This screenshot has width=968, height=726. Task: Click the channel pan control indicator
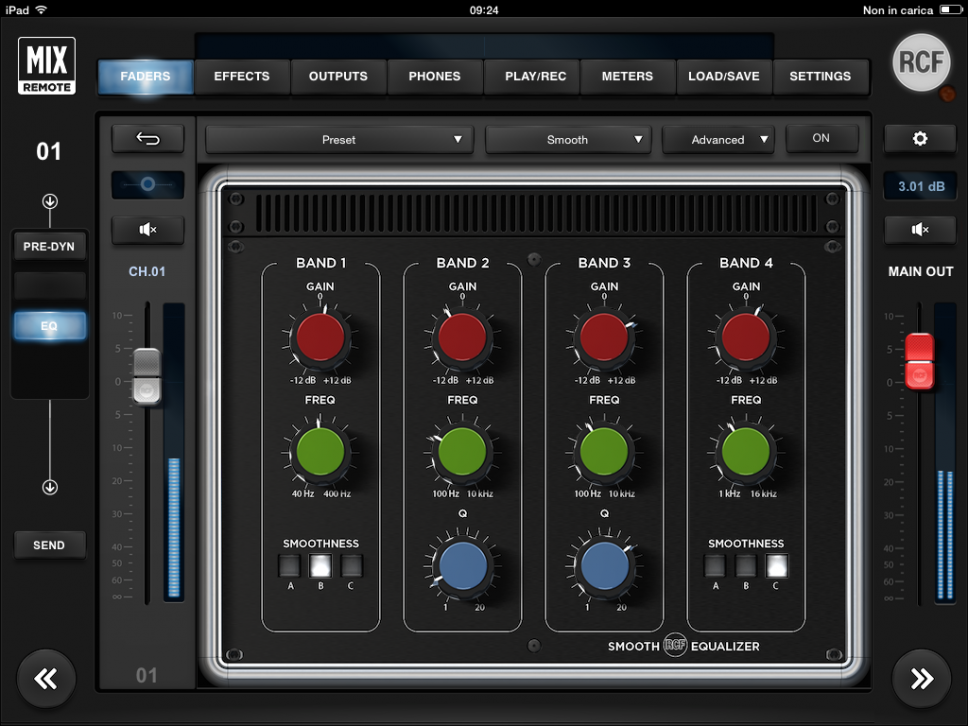click(x=147, y=185)
